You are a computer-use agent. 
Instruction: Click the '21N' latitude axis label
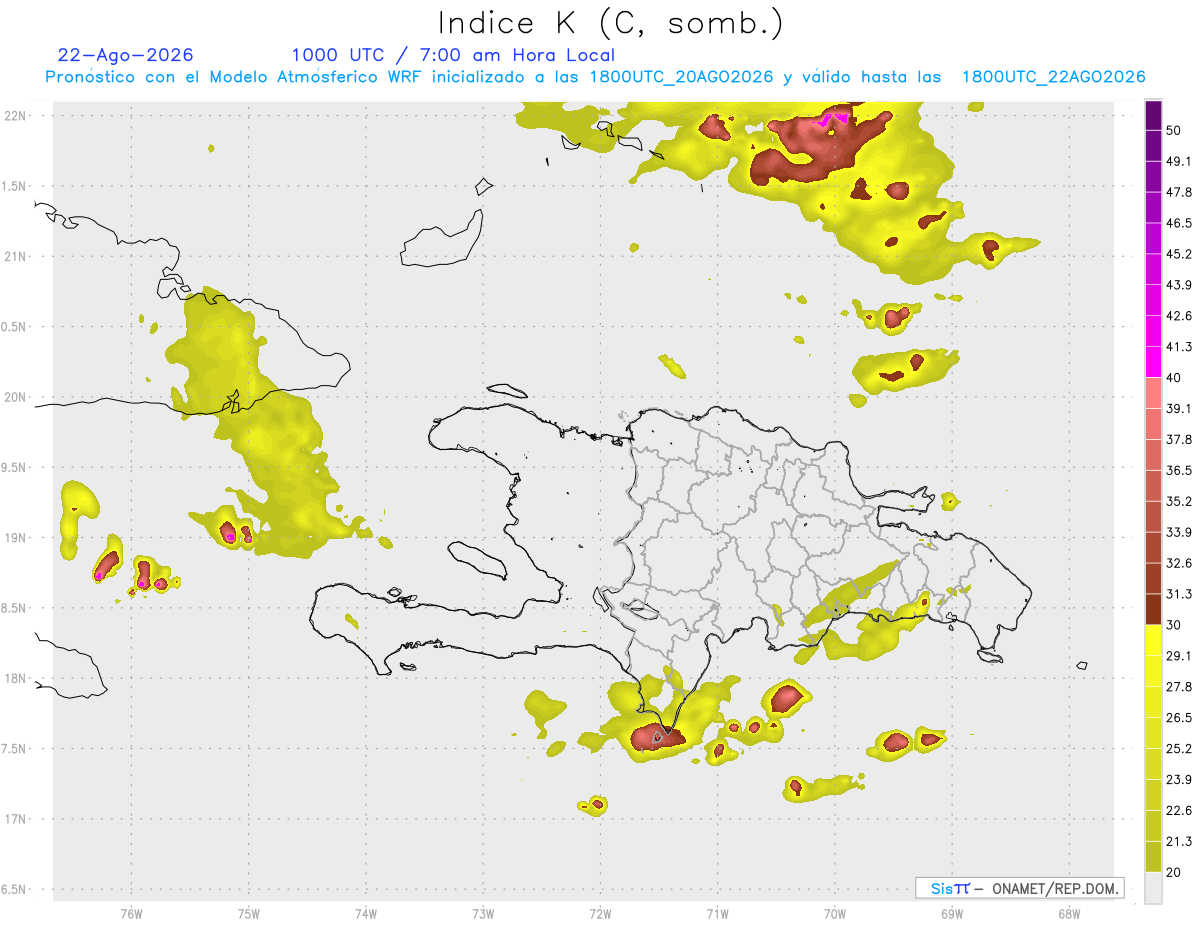[15, 257]
